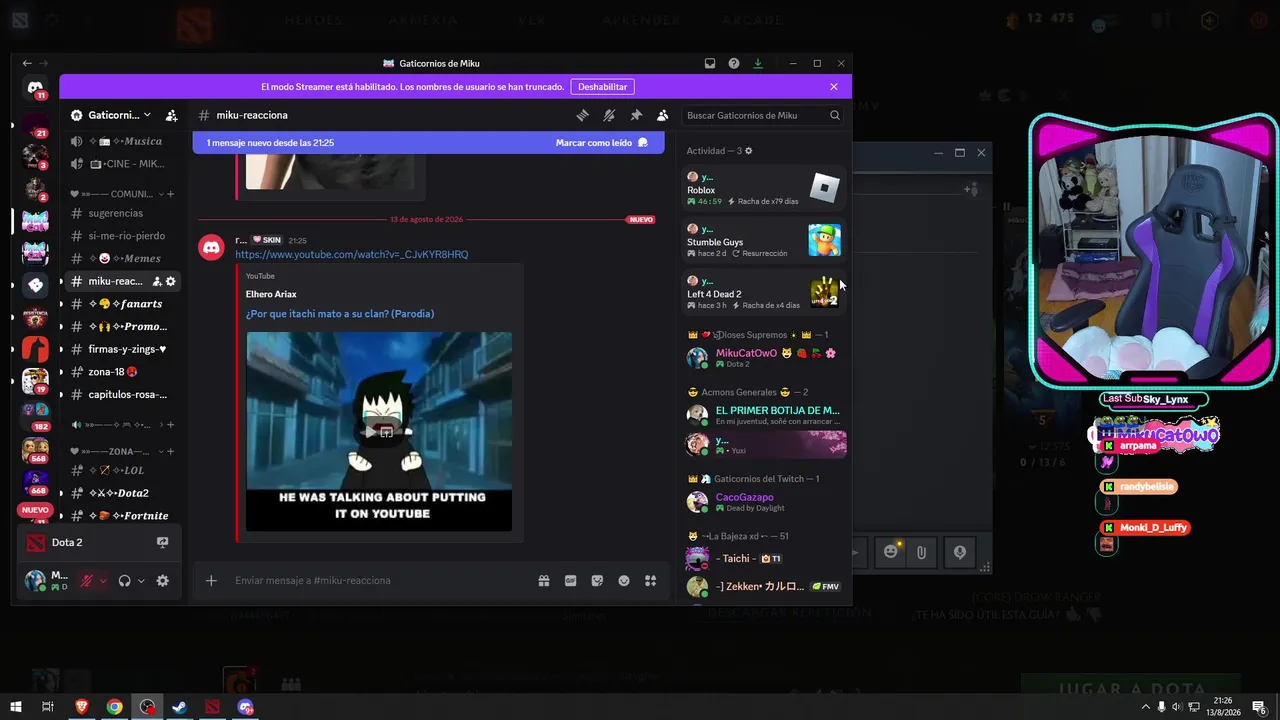
Task: Go back with the navigation arrow
Action: pyautogui.click(x=27, y=63)
